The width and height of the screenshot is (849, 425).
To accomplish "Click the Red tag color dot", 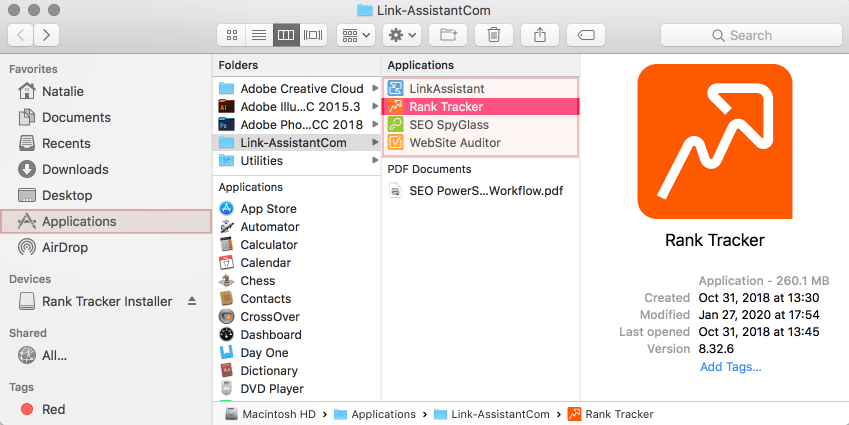I will [27, 409].
